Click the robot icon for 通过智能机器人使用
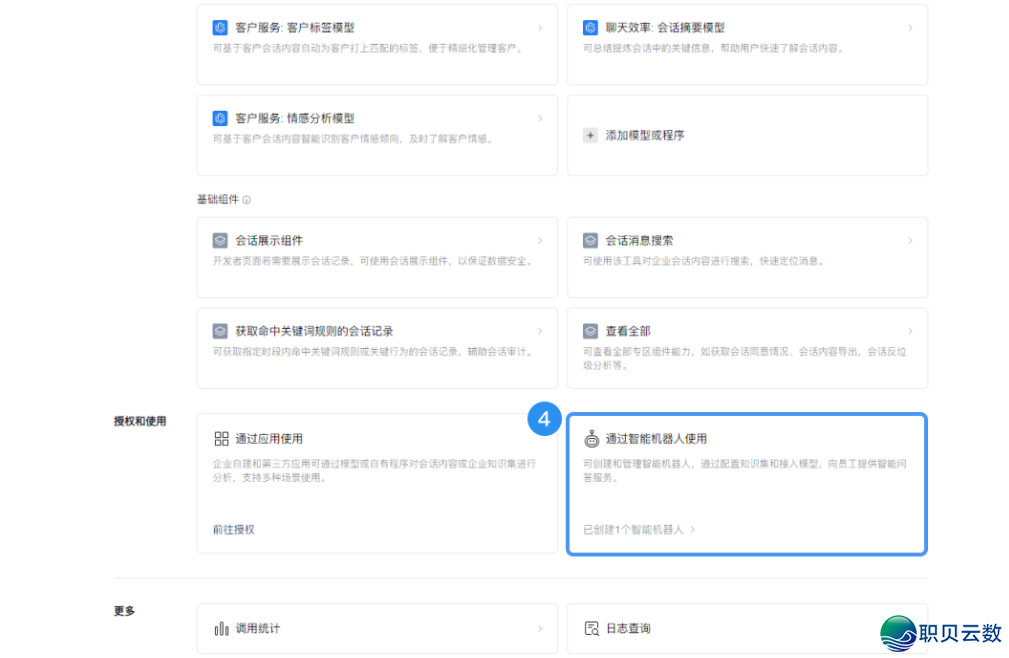The image size is (1009, 658). pyautogui.click(x=591, y=438)
